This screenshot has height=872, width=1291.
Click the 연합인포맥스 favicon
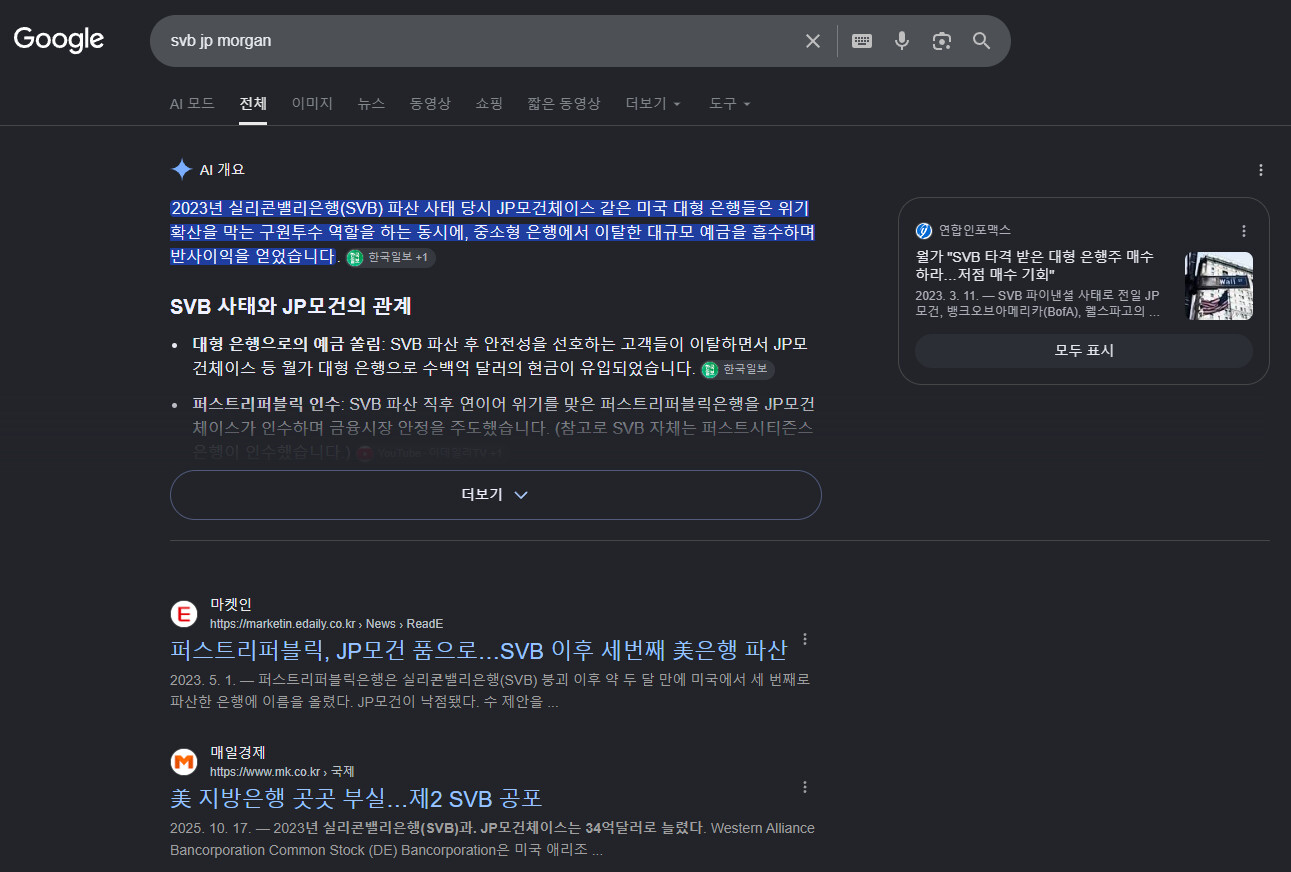click(923, 231)
